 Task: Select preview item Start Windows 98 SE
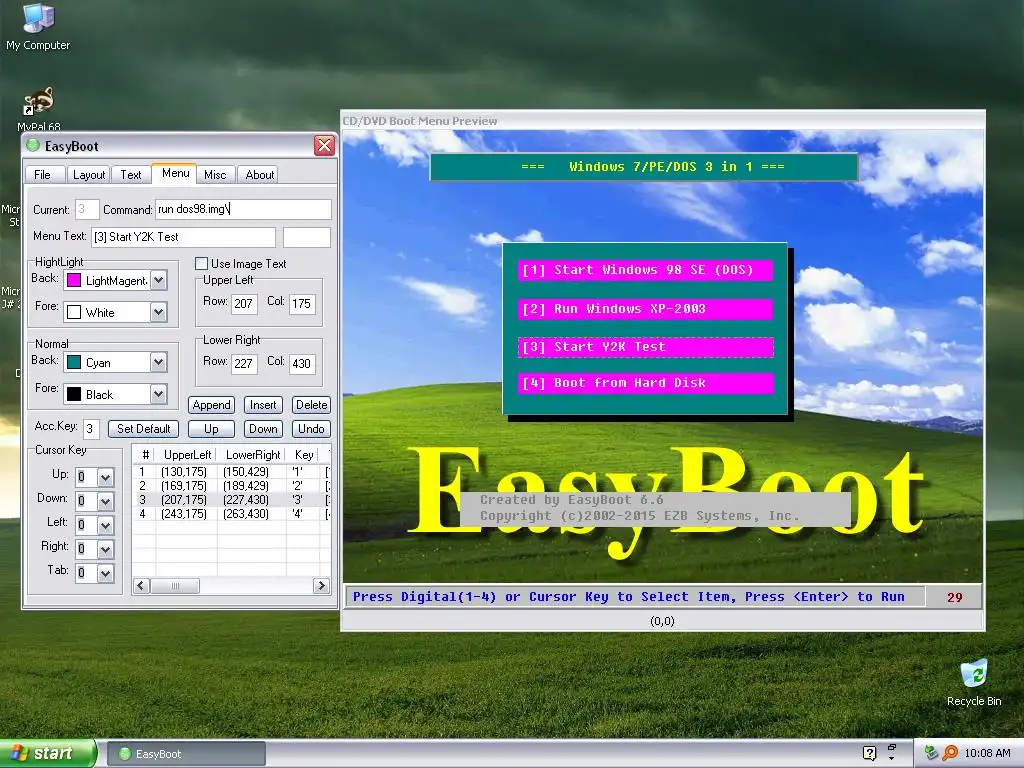pos(645,270)
